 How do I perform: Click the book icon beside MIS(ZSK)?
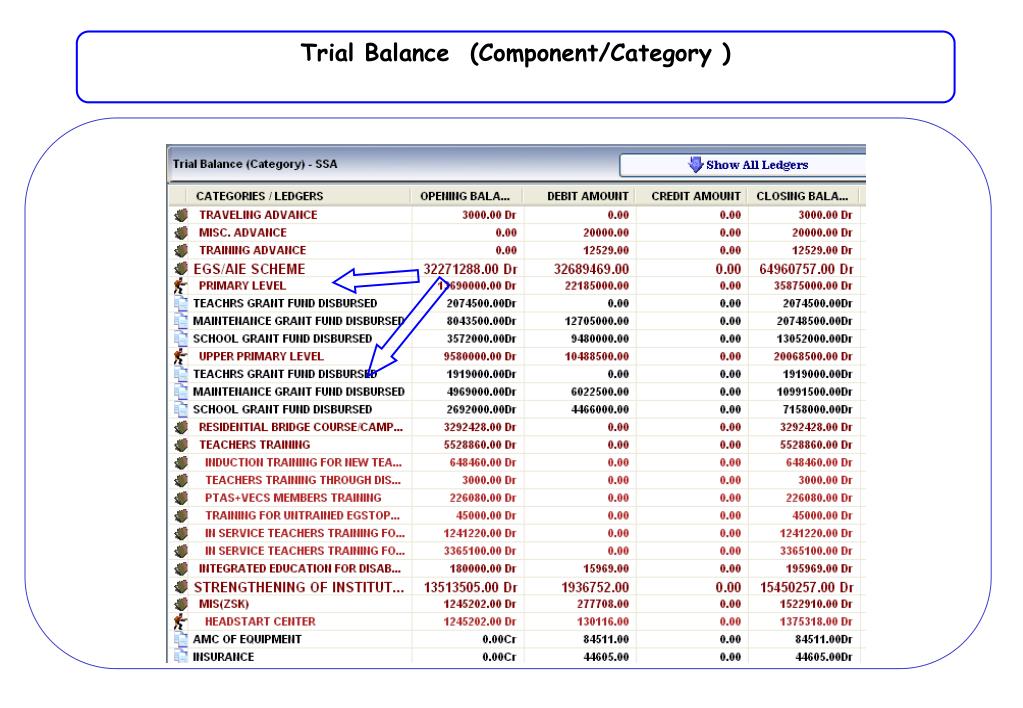click(x=181, y=604)
